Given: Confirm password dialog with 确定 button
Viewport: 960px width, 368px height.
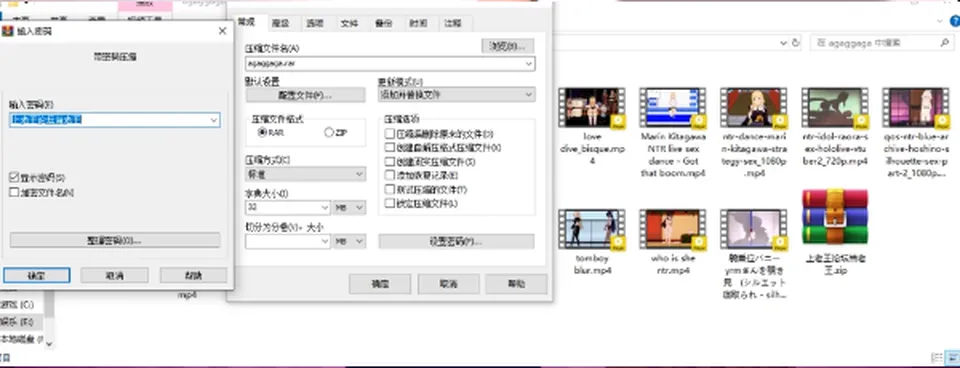Looking at the screenshot, I should (x=36, y=275).
